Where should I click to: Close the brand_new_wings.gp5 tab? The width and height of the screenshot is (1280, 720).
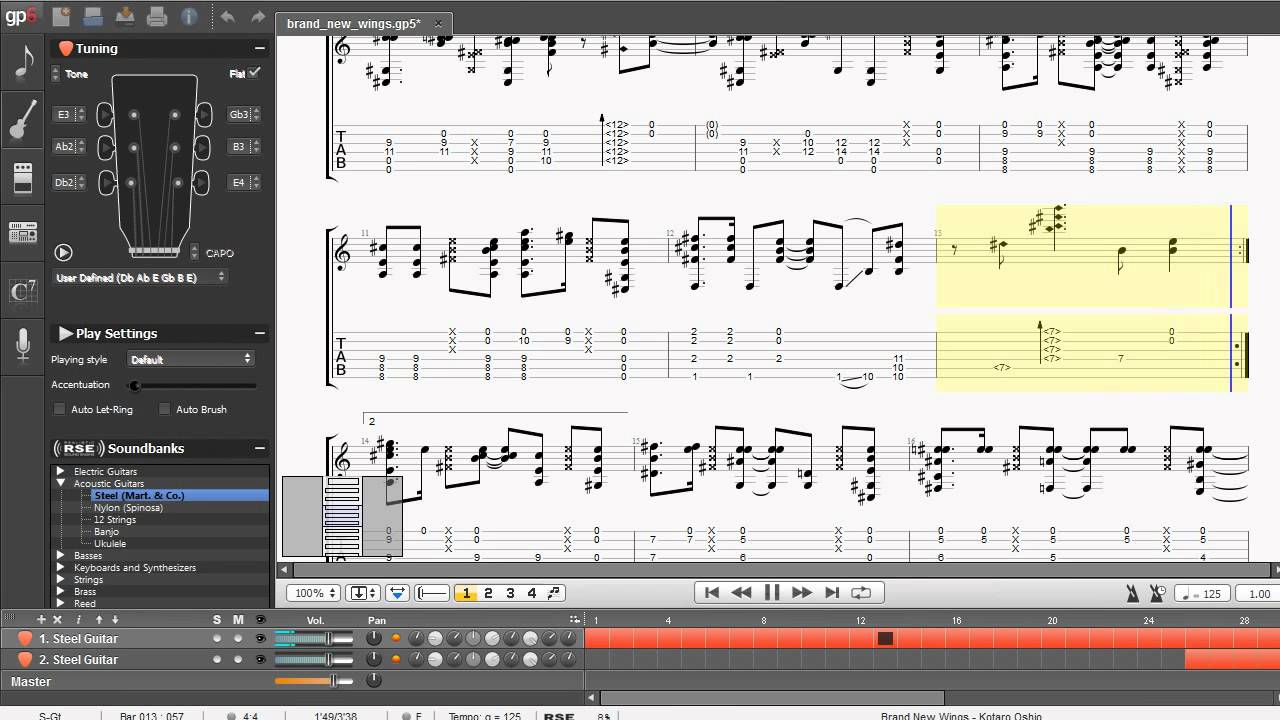coord(438,23)
